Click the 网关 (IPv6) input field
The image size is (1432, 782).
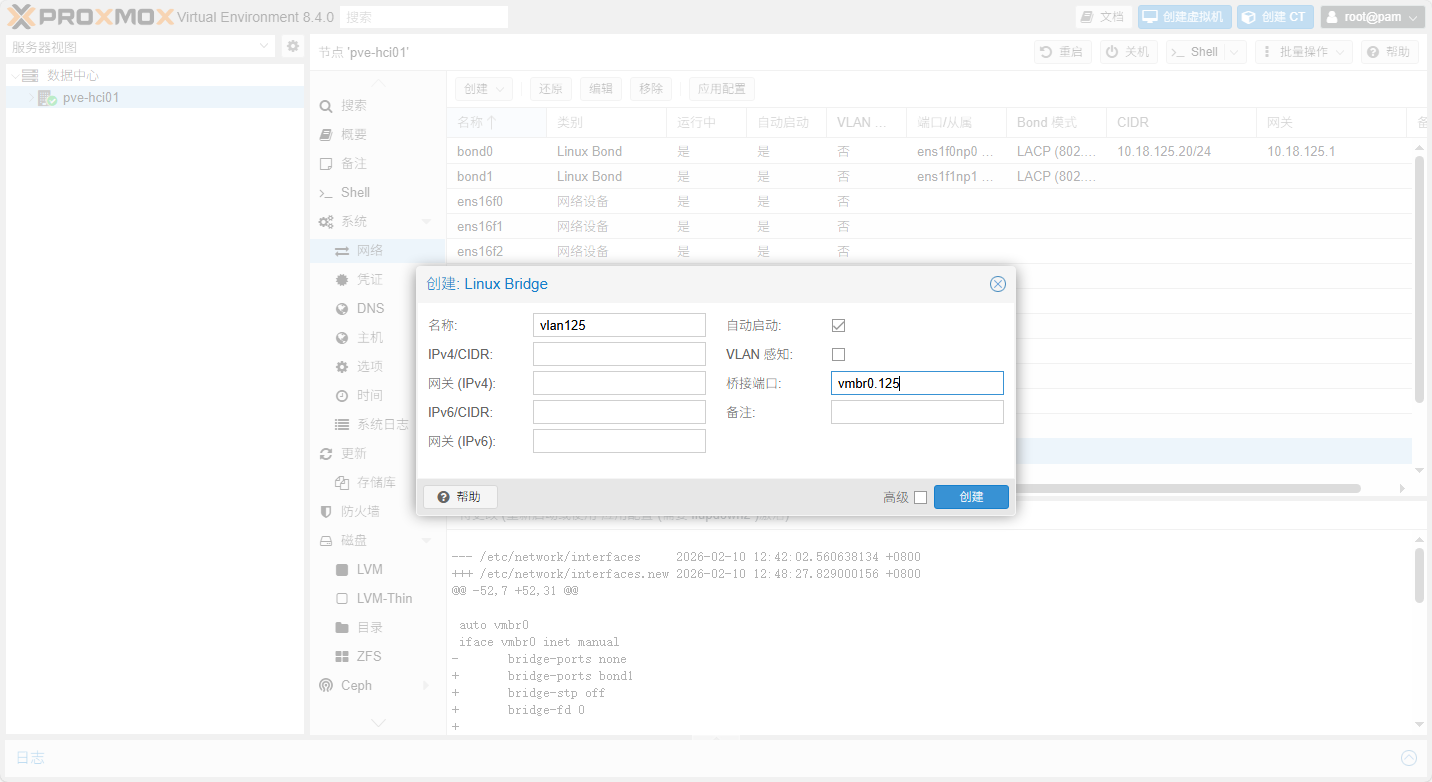point(619,441)
